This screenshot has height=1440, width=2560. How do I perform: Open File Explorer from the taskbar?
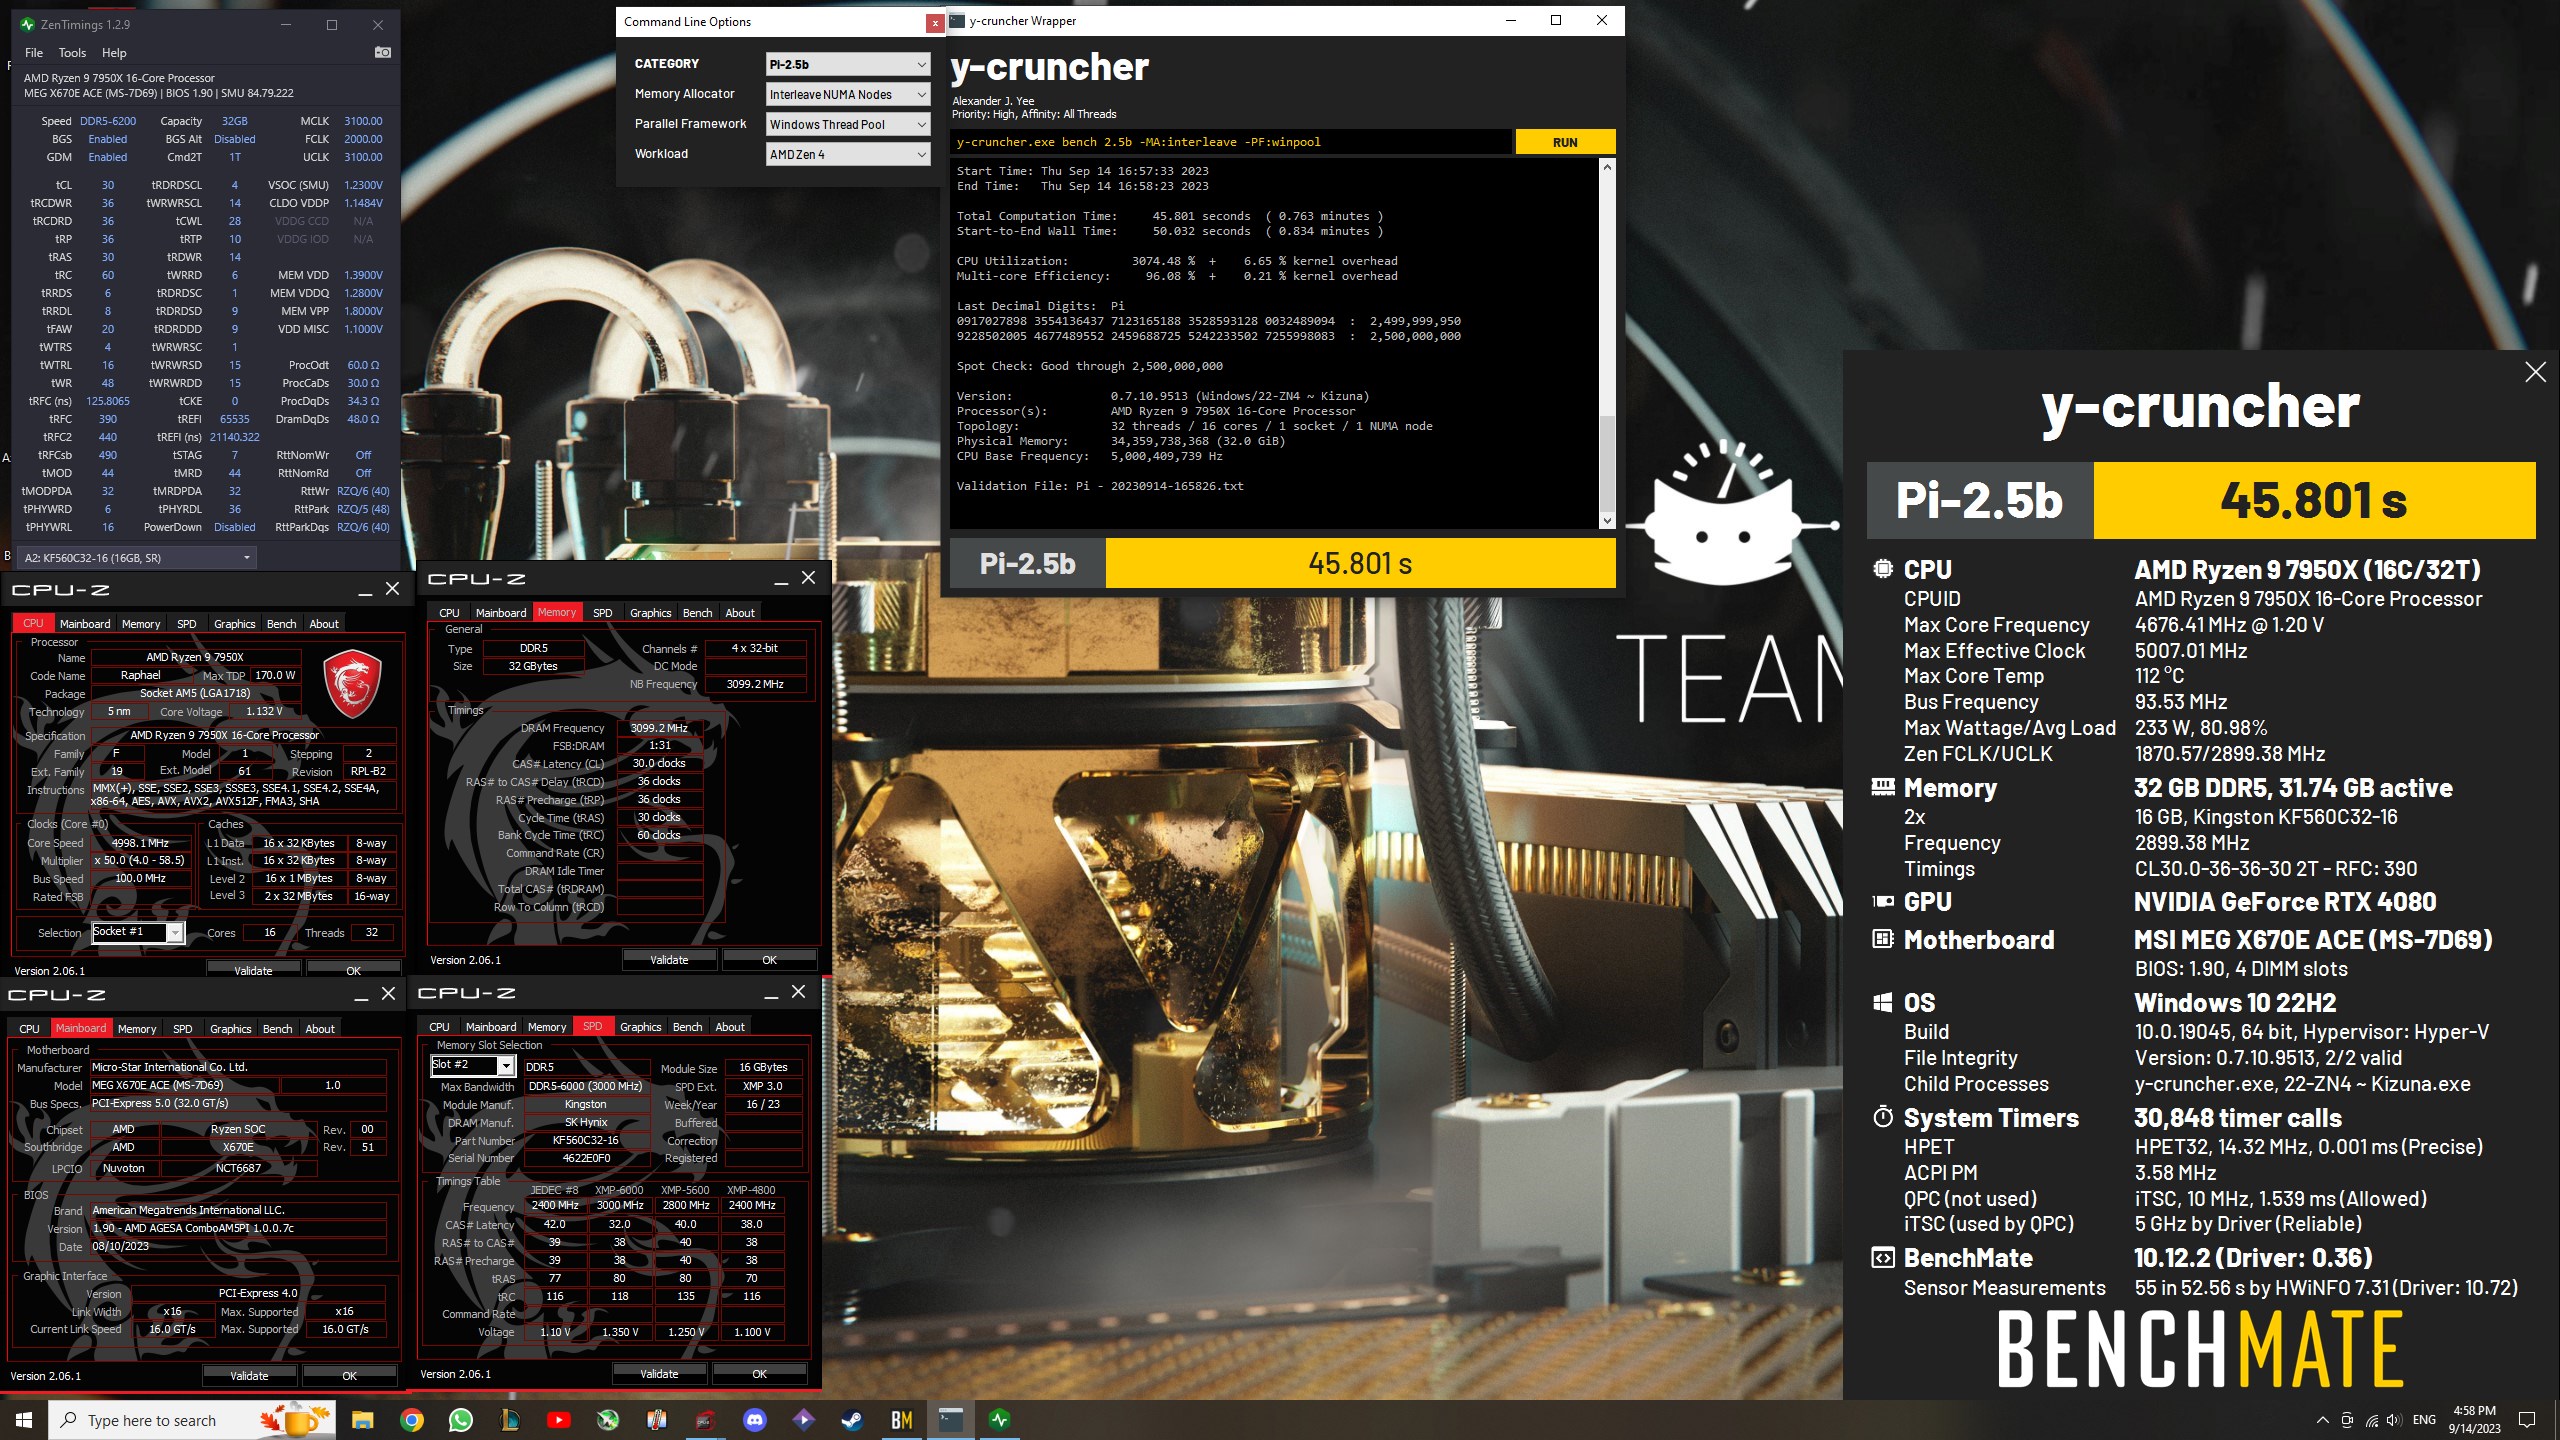click(362, 1420)
